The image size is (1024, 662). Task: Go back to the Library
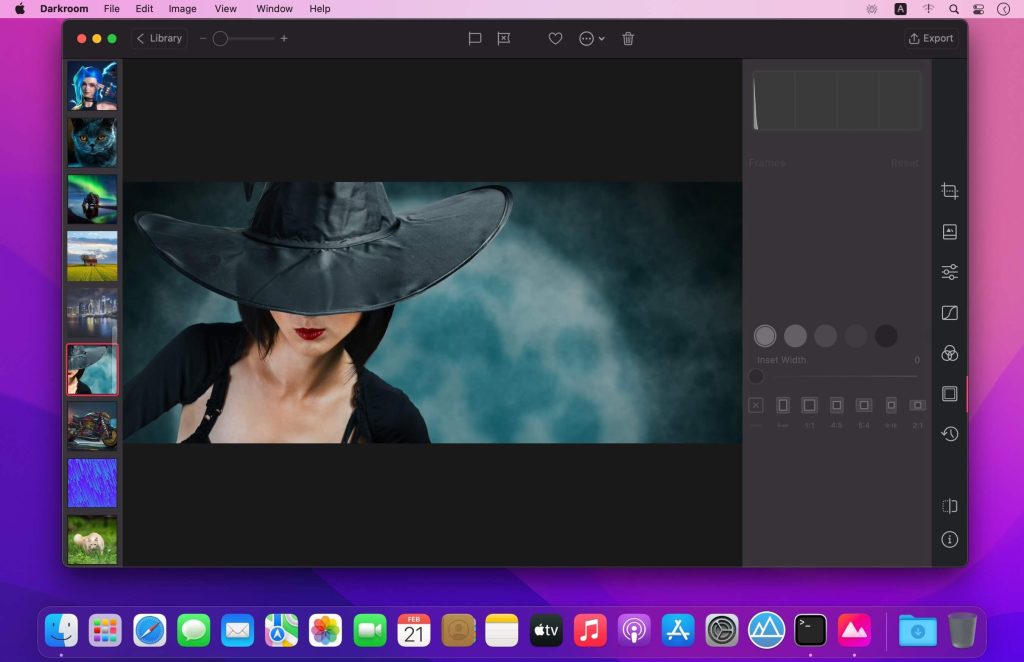point(158,38)
